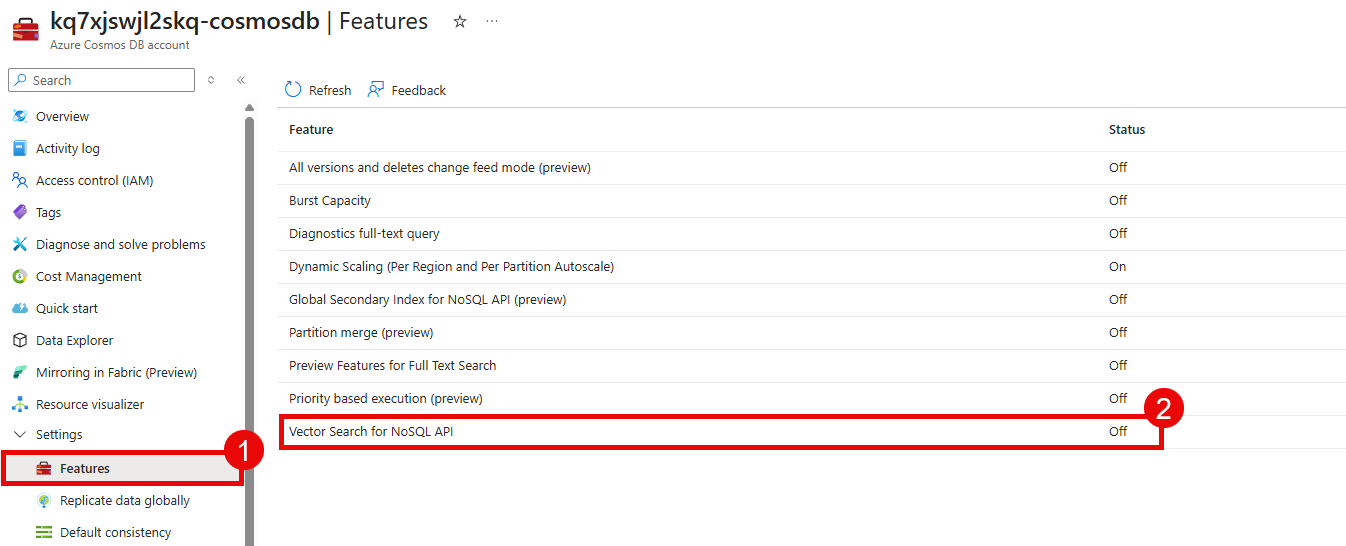Click in the sidebar Search field
Screen dimensions: 1346x546
tap(101, 80)
